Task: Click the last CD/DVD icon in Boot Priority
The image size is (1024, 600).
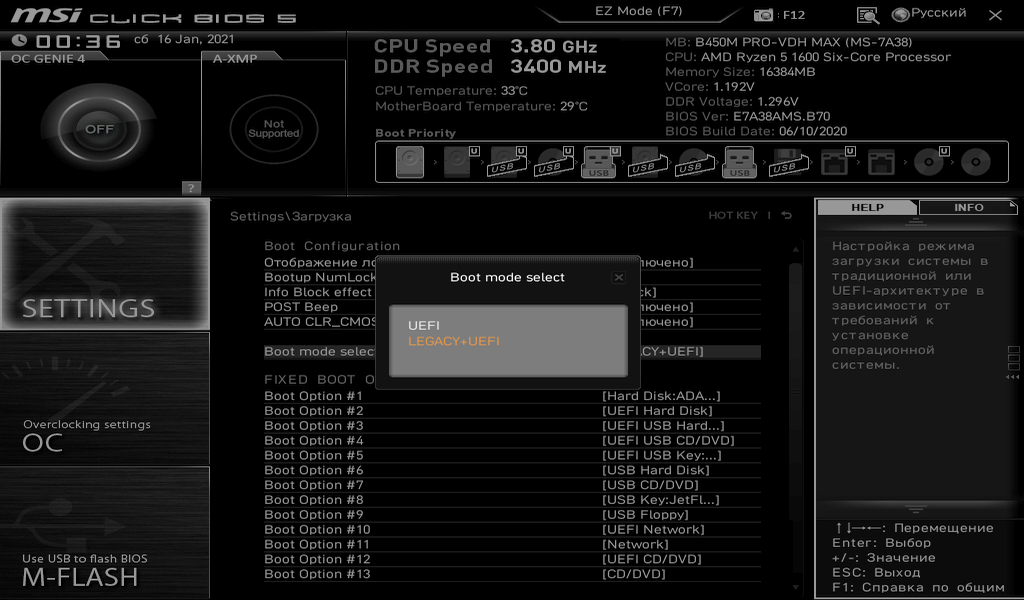Action: 976,162
